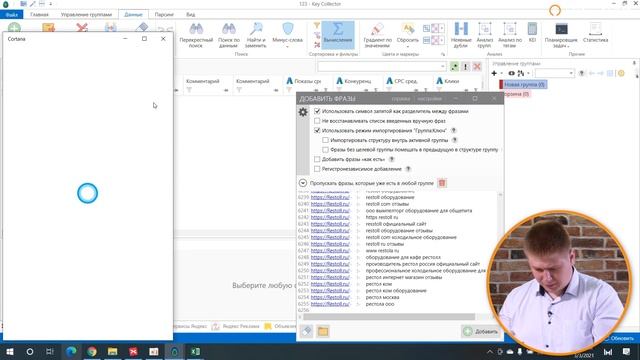Uncheck Использовать режим импортирования Группа:Ключ

(317, 131)
